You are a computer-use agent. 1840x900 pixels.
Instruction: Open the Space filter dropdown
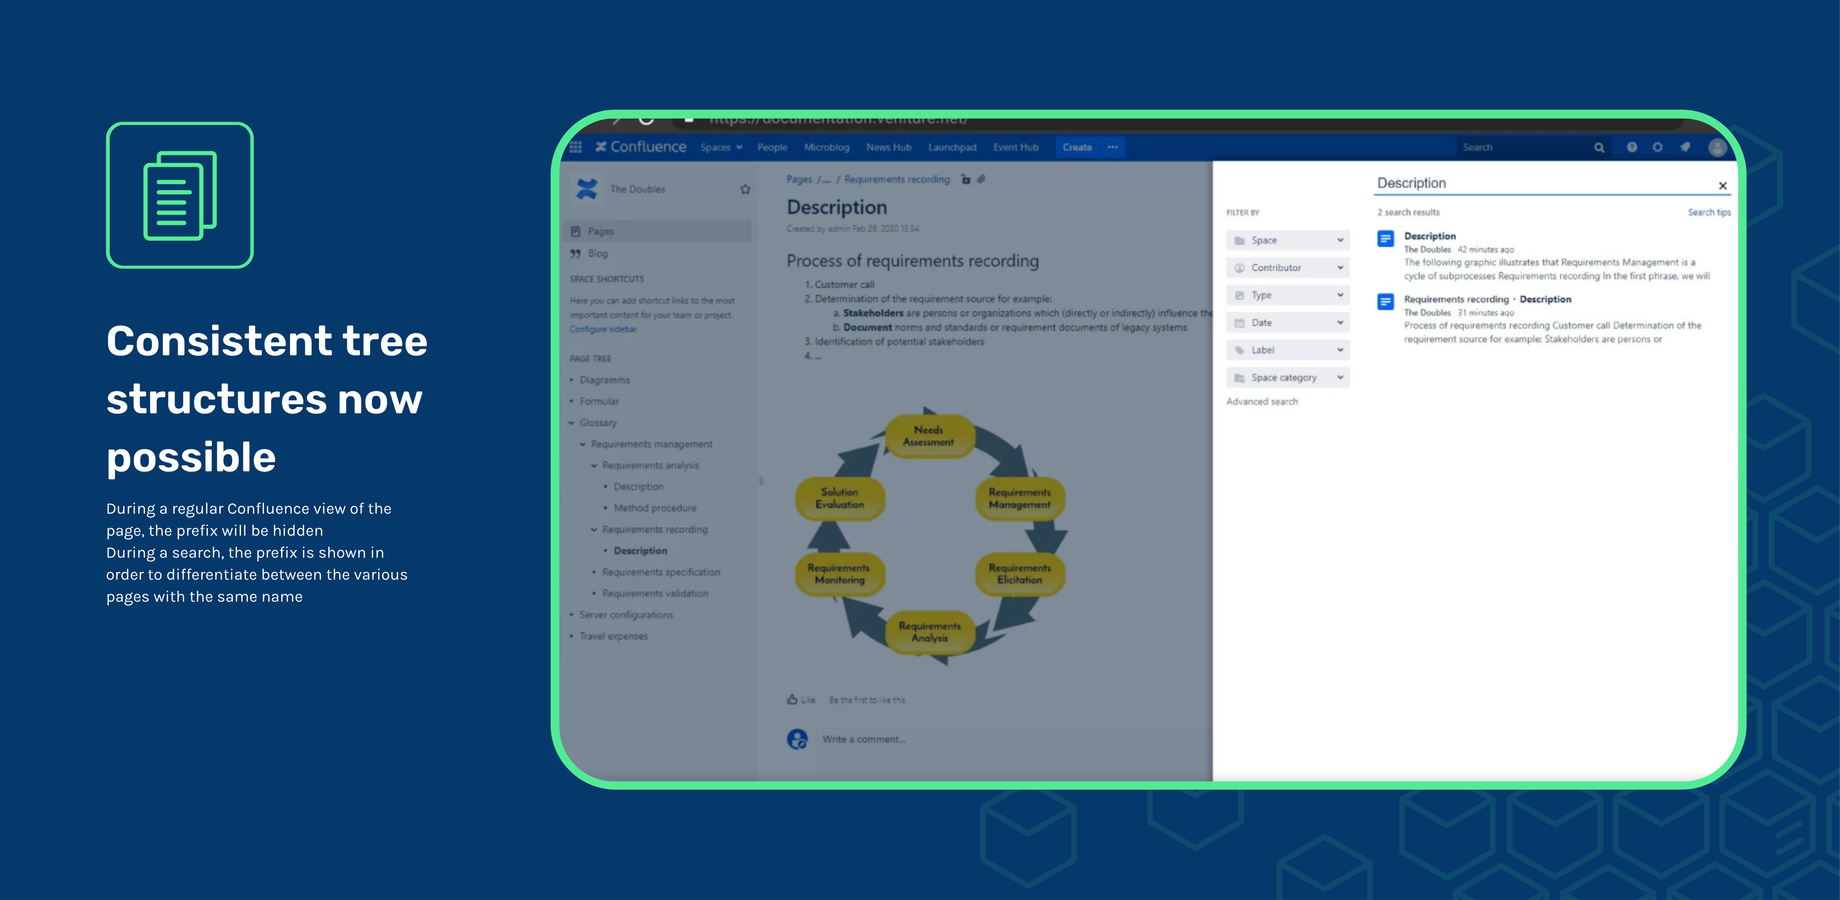1288,240
